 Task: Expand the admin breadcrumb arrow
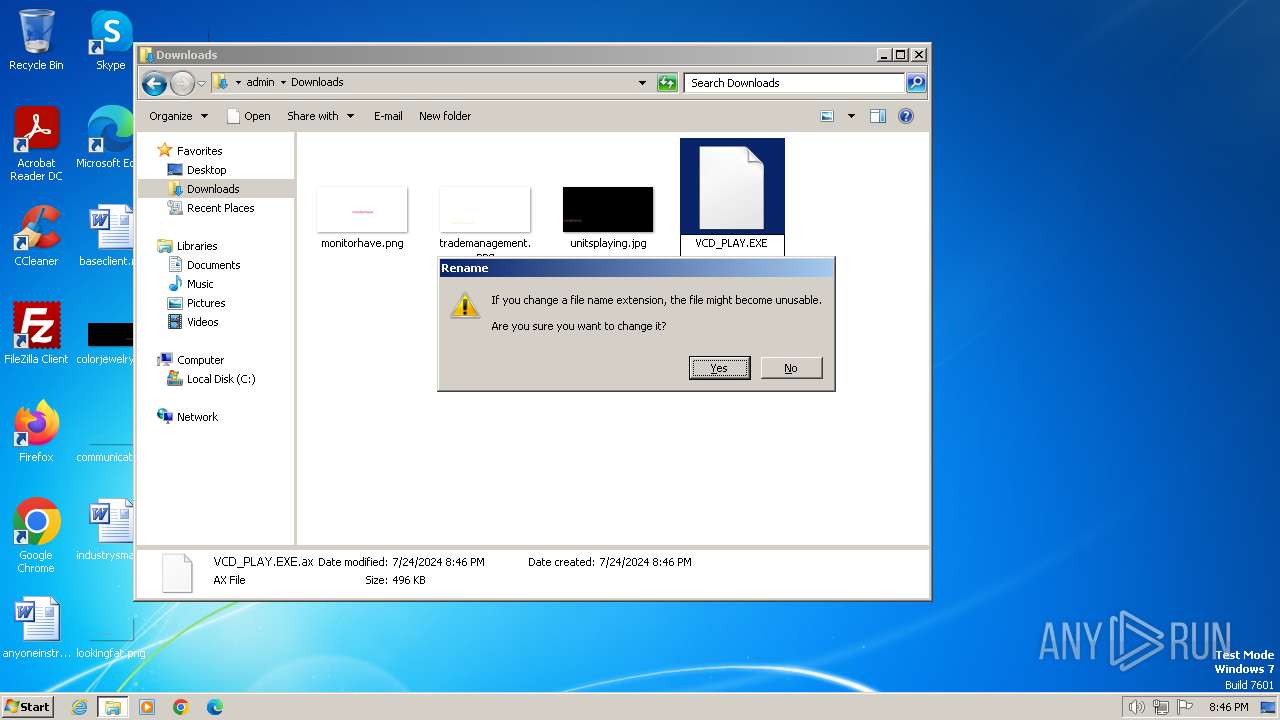(283, 83)
